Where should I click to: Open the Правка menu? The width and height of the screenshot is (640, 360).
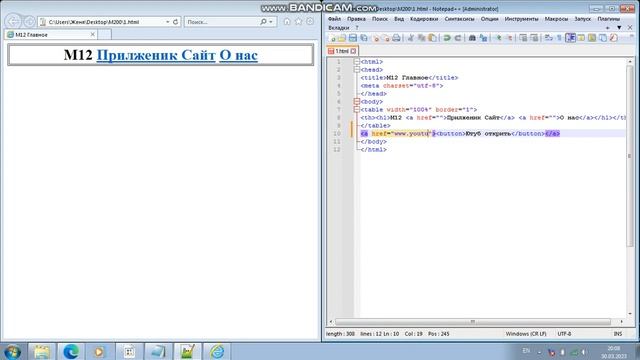point(356,19)
